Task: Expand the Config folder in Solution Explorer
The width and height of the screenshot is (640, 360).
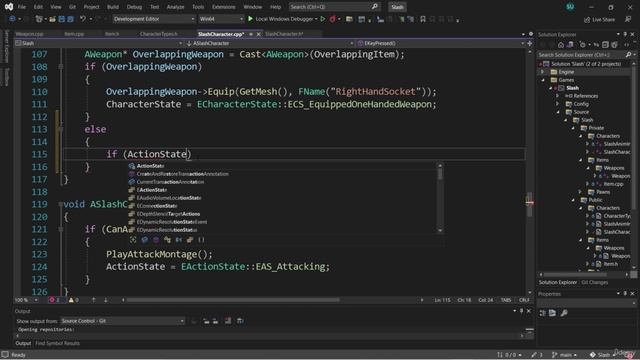Action: (558, 104)
